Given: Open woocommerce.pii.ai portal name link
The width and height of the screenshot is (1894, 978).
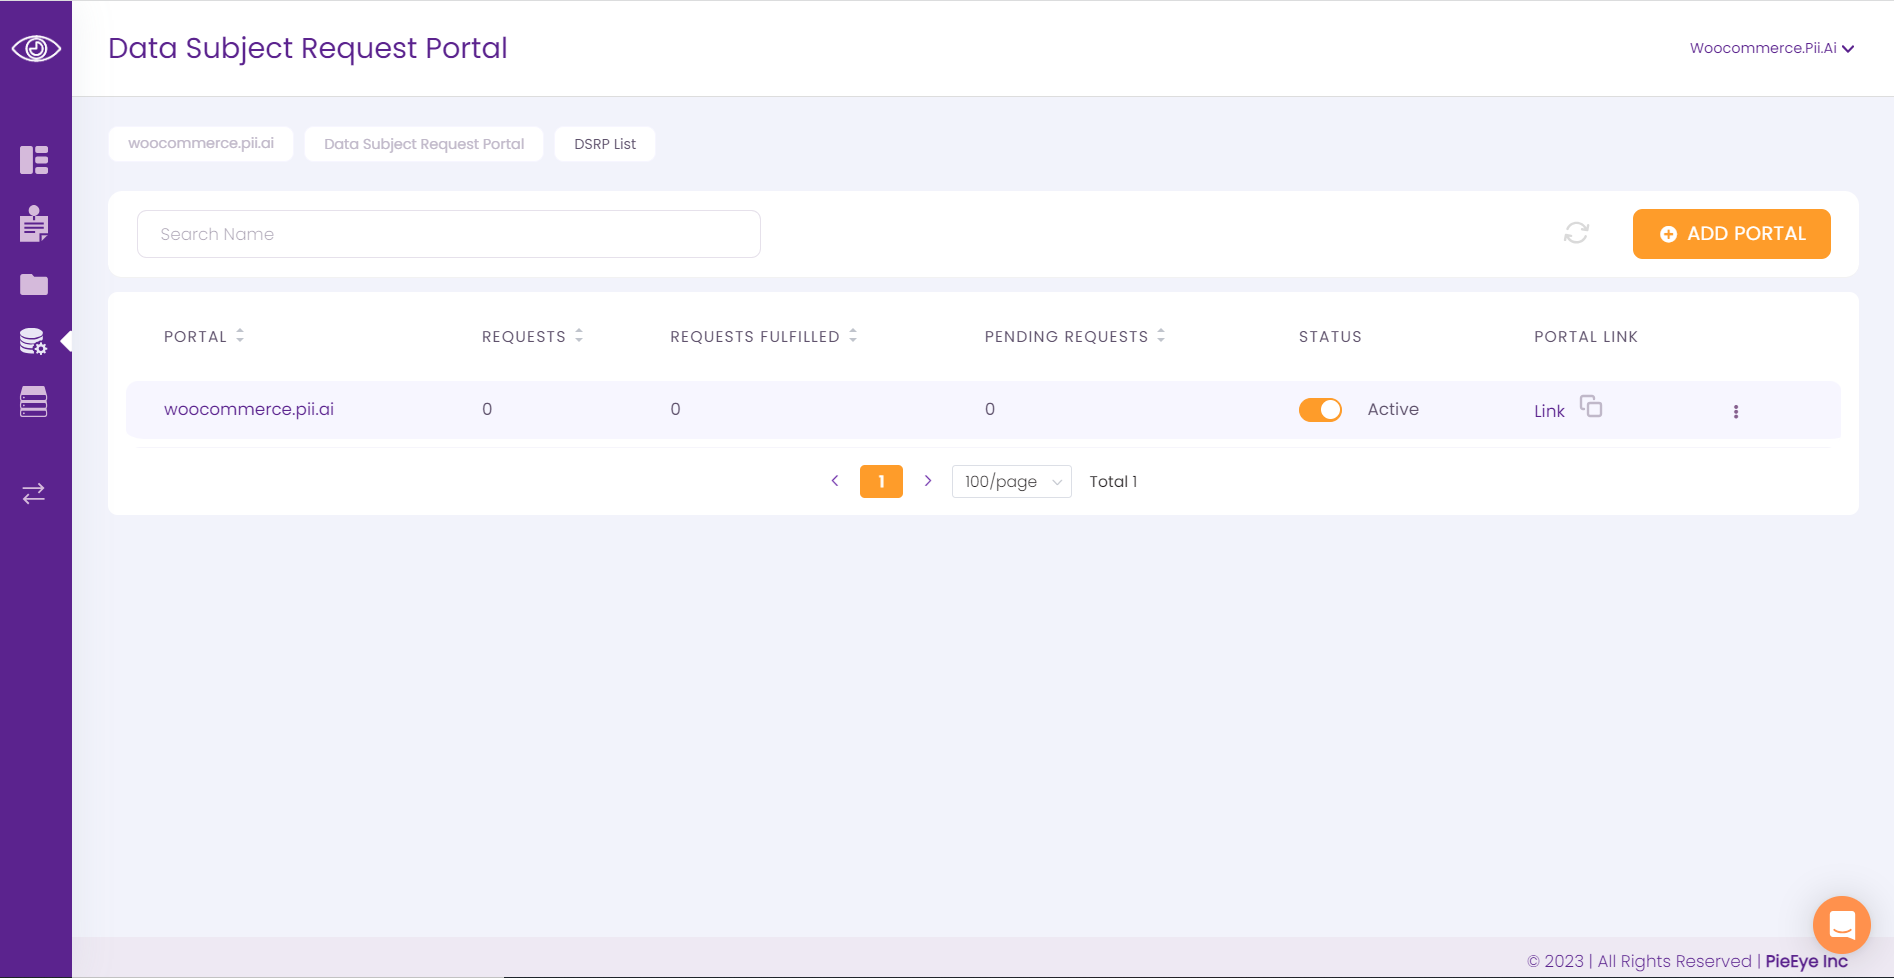Looking at the screenshot, I should [249, 409].
